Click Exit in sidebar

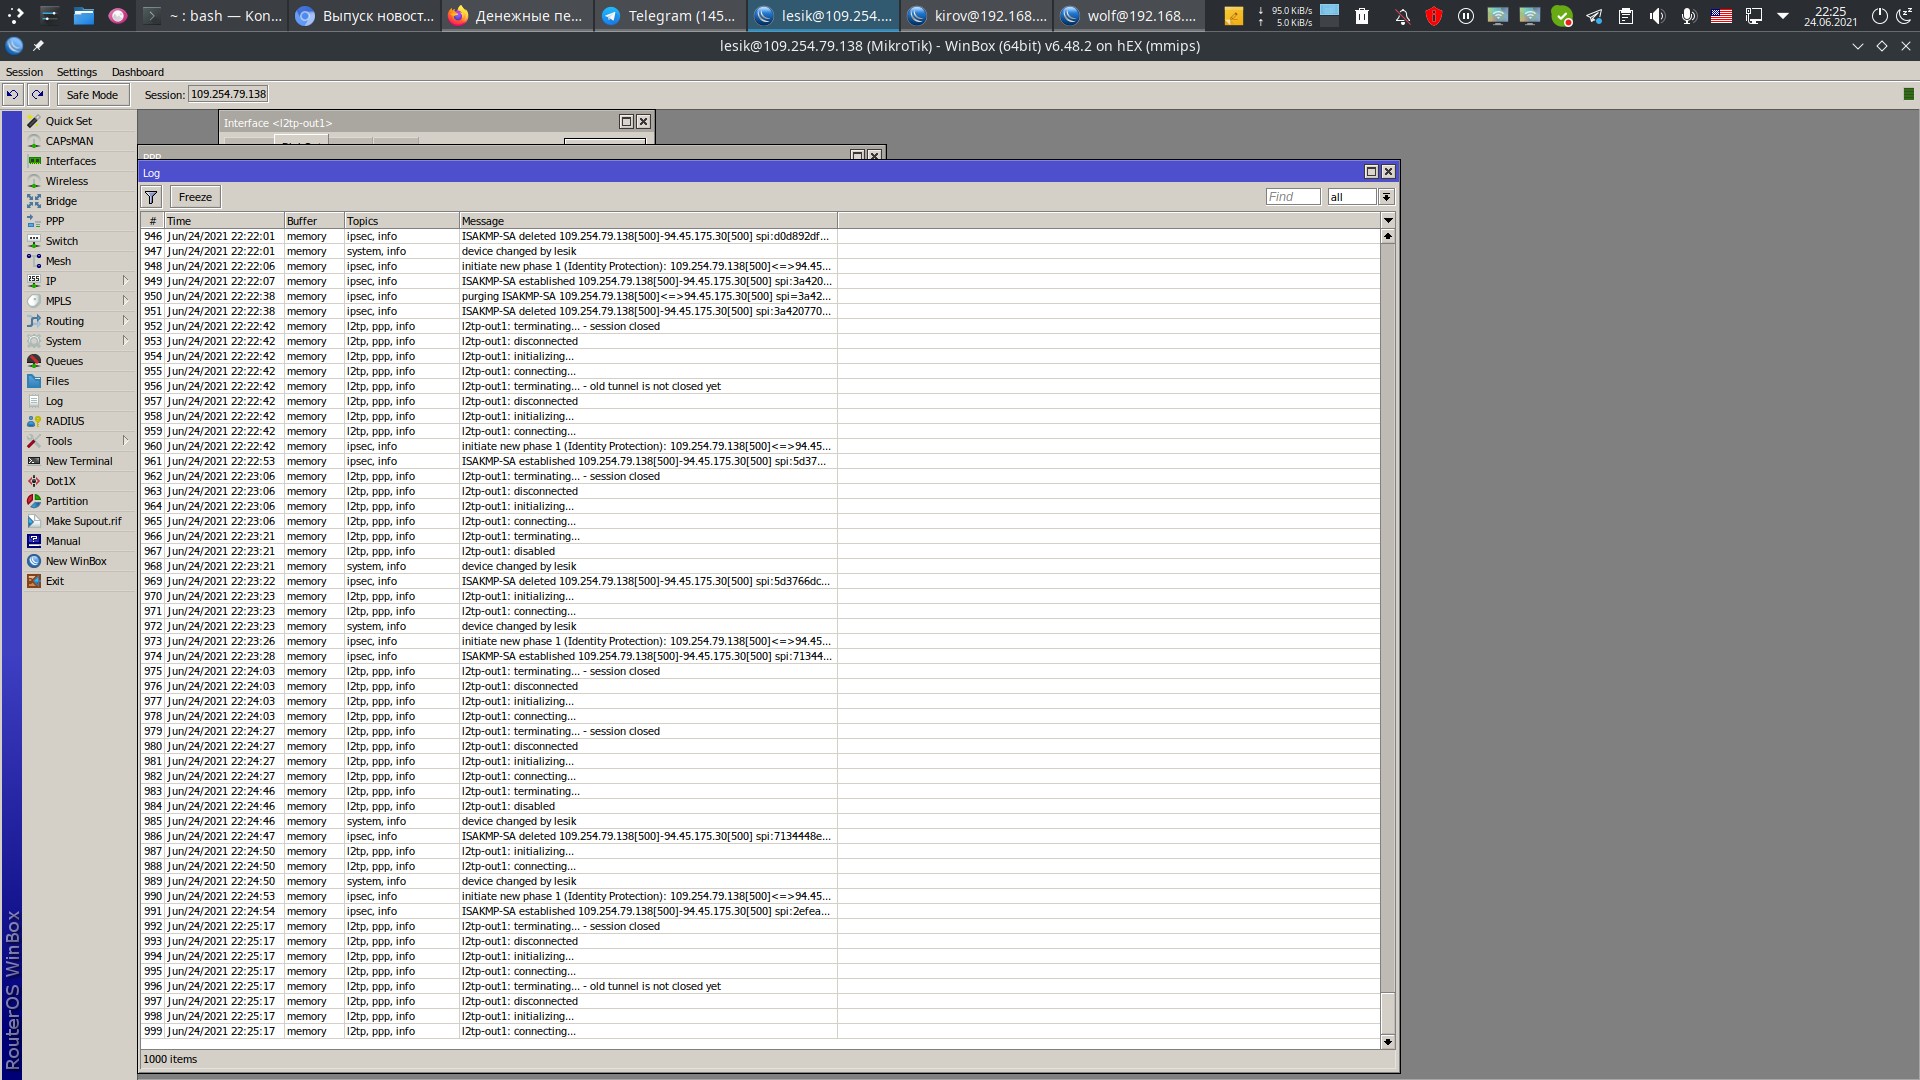click(54, 581)
